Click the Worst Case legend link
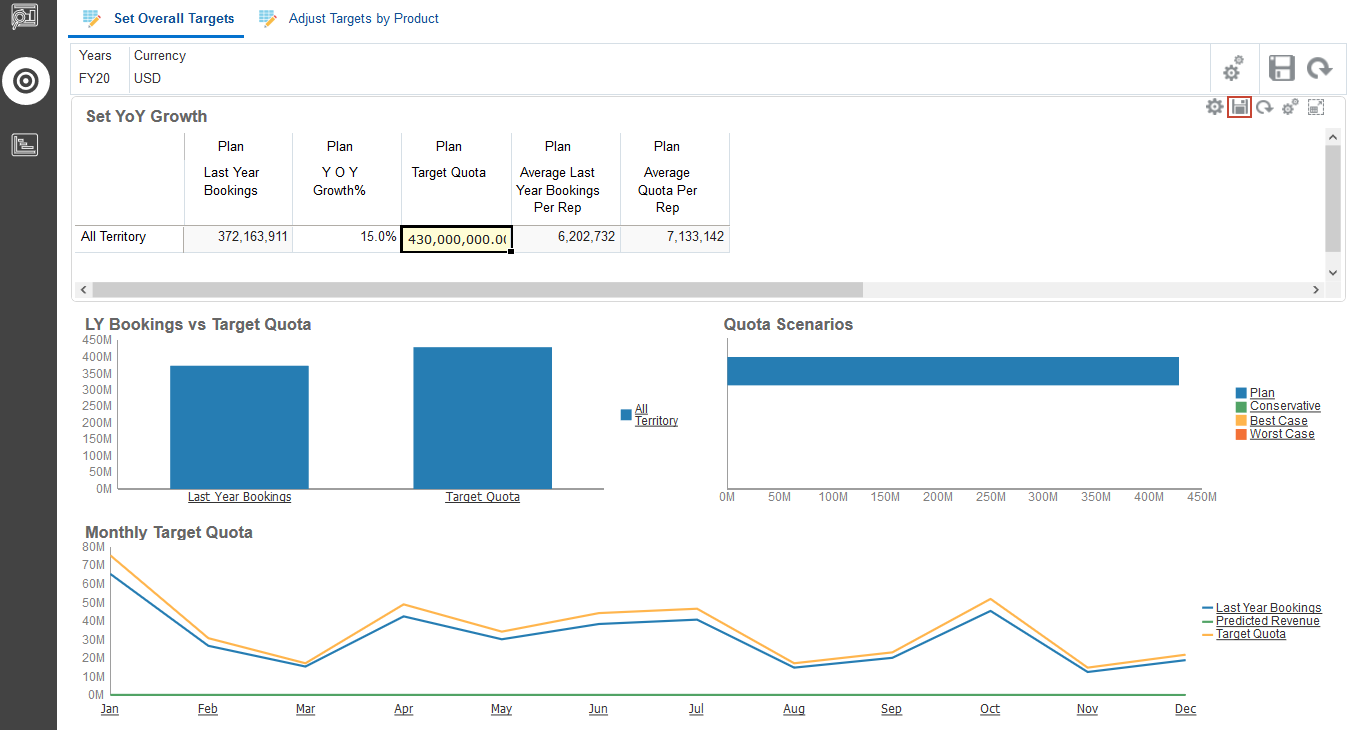Image resolution: width=1347 pixels, height=730 pixels. point(1281,434)
